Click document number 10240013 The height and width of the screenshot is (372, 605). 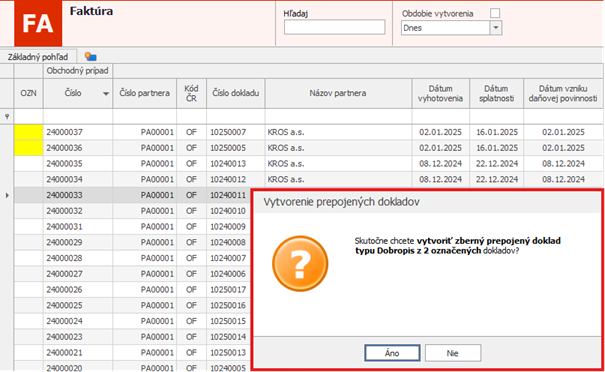click(228, 164)
